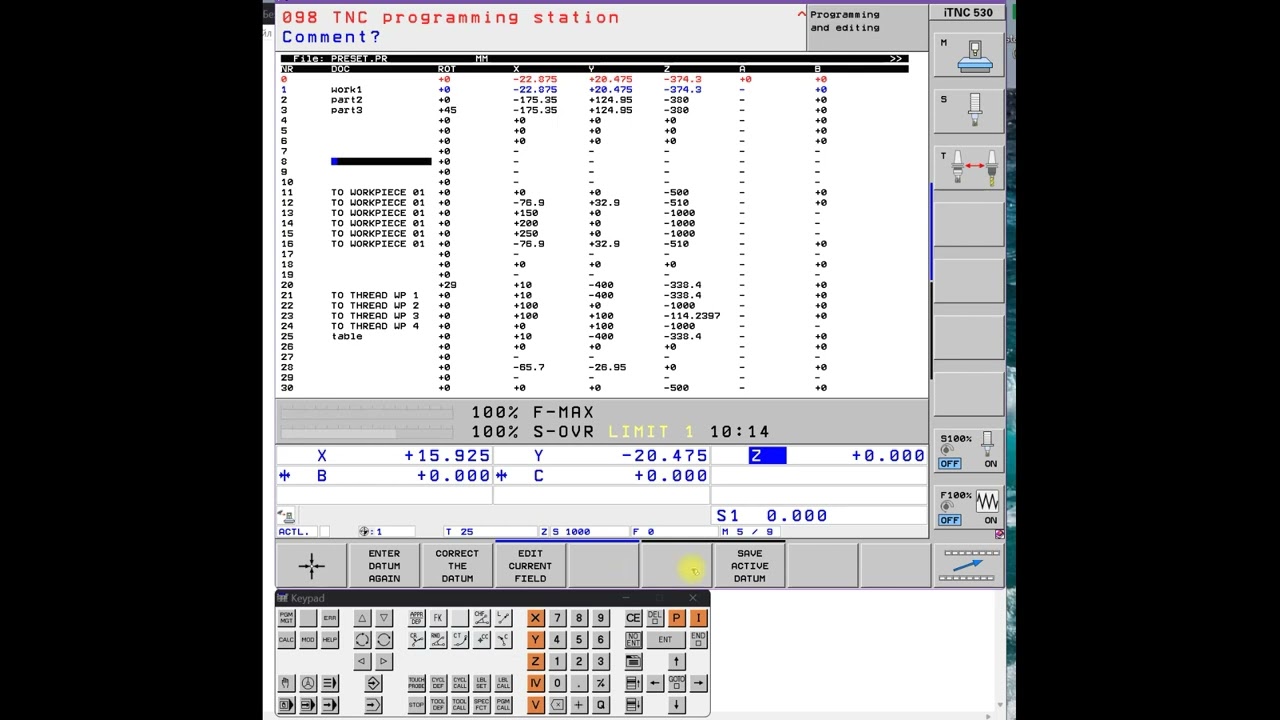Click the crosshair soft key
The image size is (1280, 720).
click(311, 566)
